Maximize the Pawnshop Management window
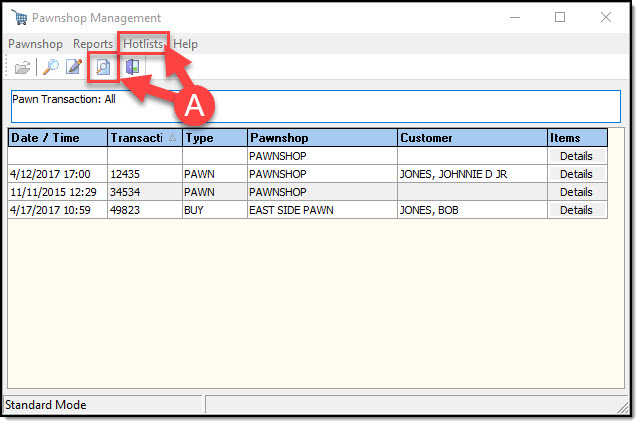The image size is (640, 425). pyautogui.click(x=560, y=17)
